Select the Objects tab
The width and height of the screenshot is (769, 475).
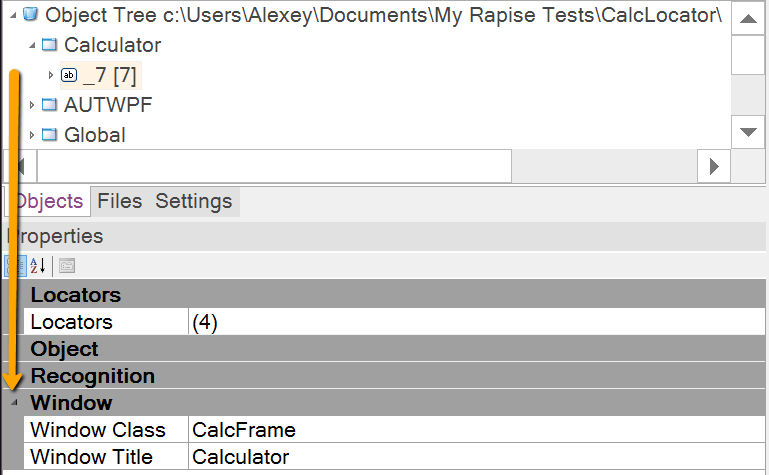pyautogui.click(x=48, y=201)
